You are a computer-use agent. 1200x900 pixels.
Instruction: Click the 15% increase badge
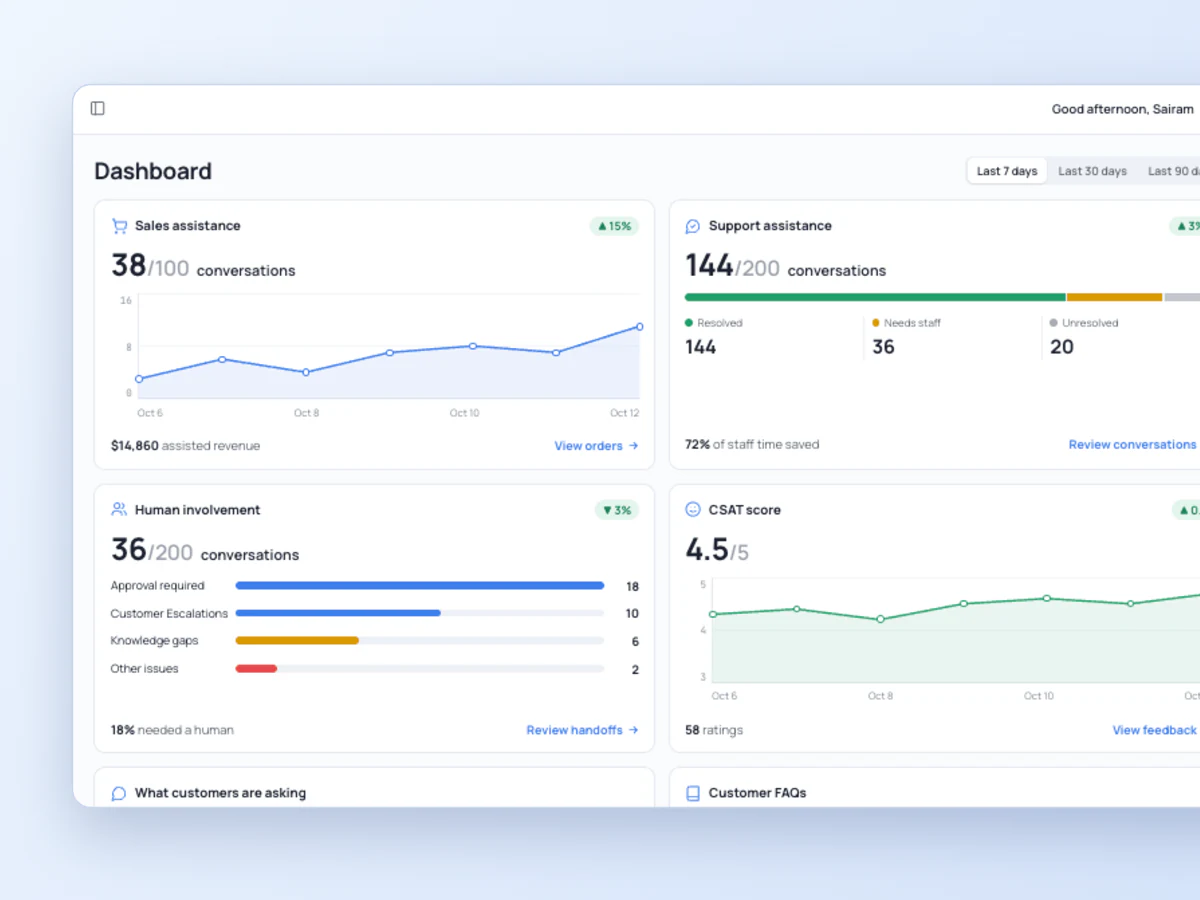pos(614,226)
